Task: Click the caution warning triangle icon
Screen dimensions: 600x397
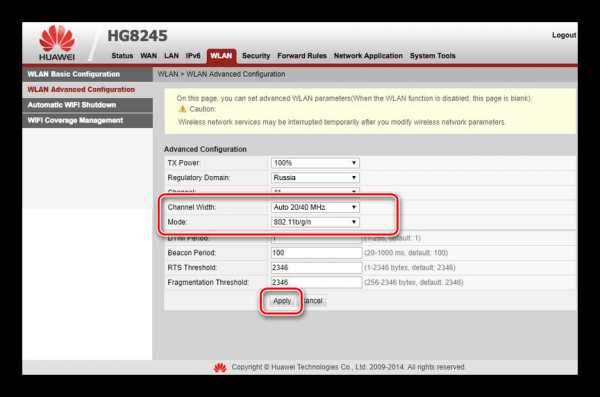Action: 183,109
